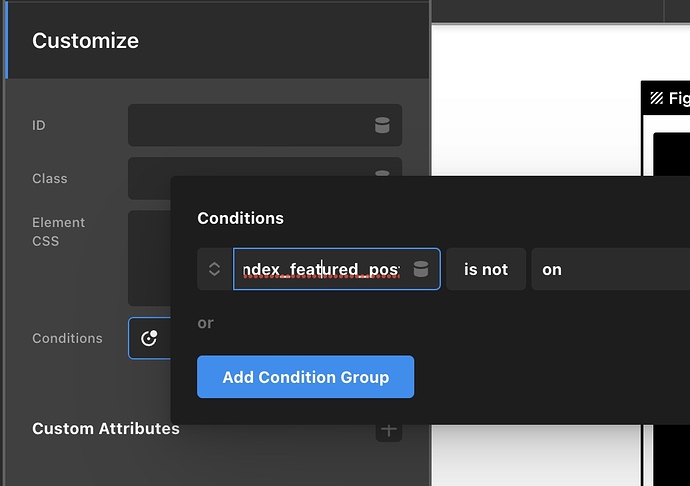690x486 pixels.
Task: Click database icon in condition field
Action: [421, 269]
